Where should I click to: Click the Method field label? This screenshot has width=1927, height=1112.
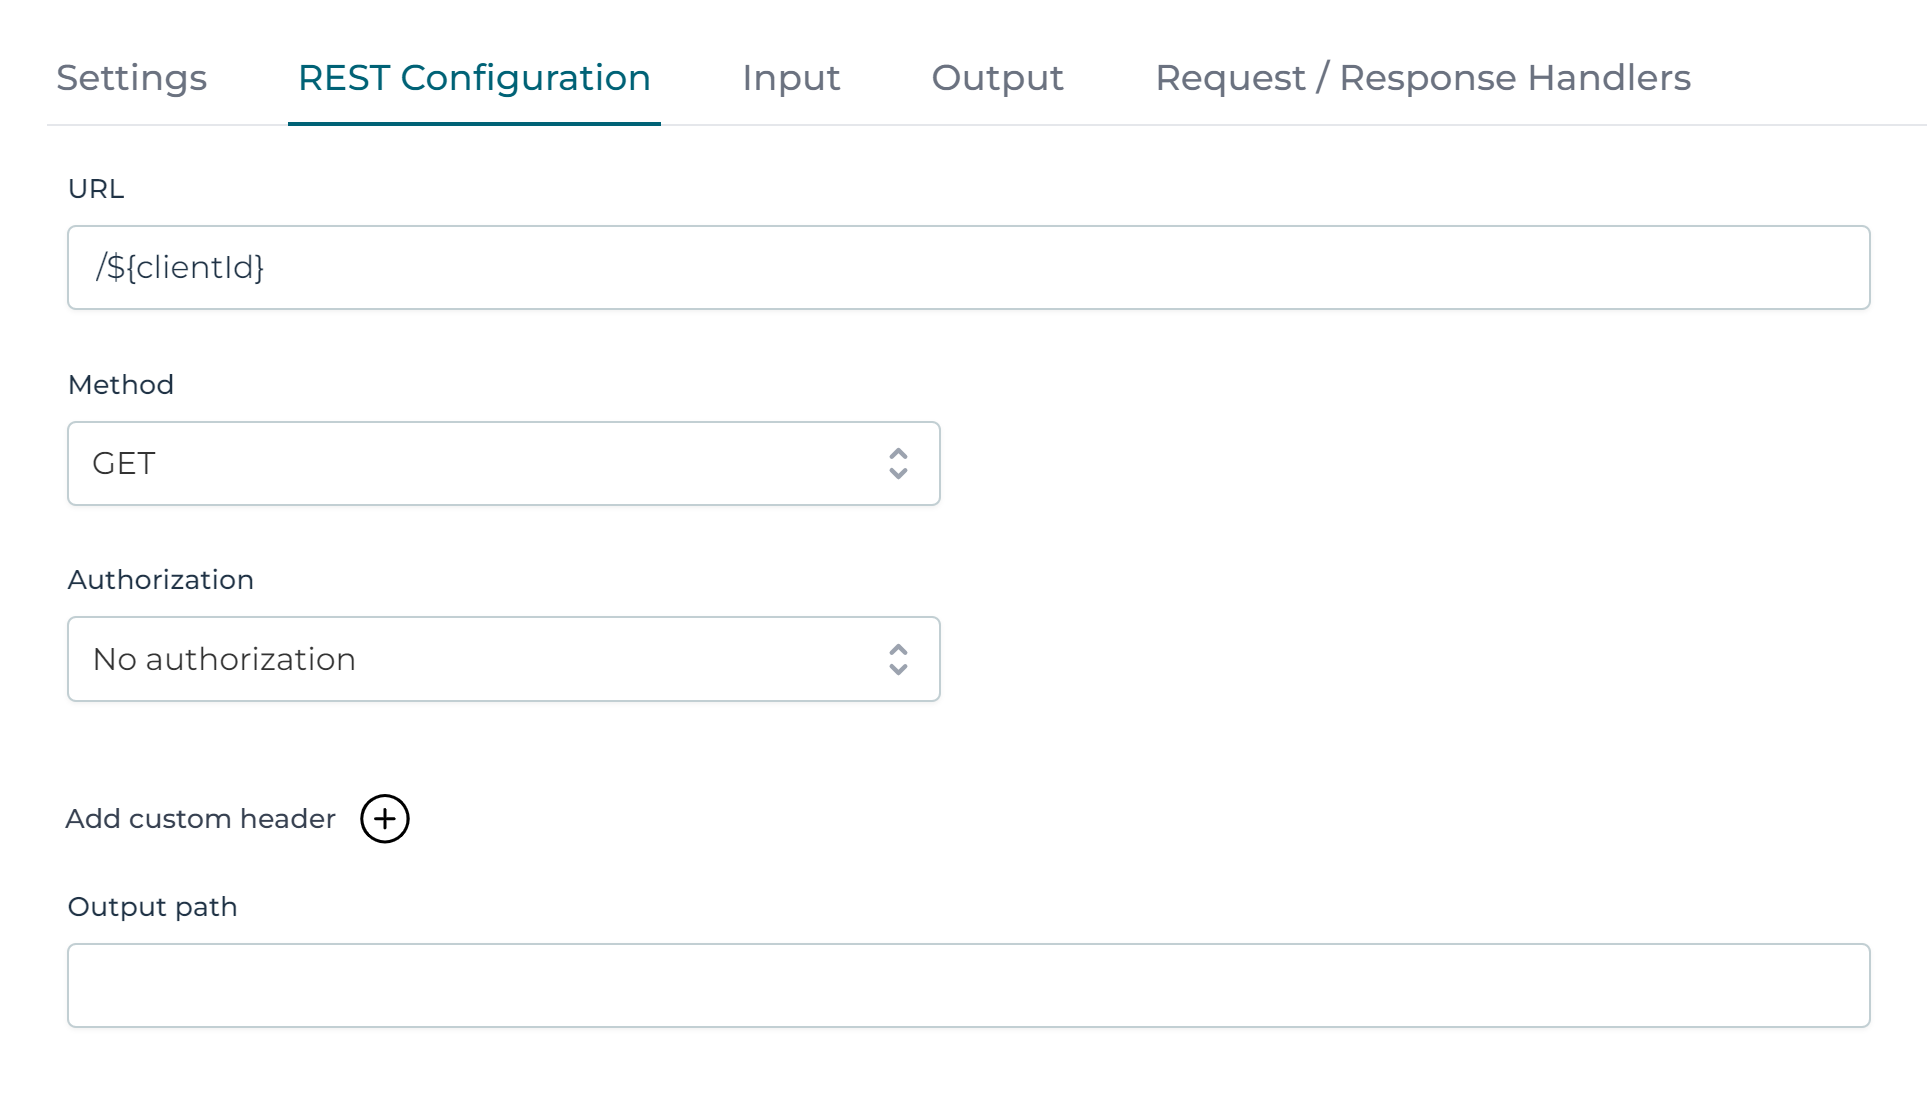pos(121,385)
